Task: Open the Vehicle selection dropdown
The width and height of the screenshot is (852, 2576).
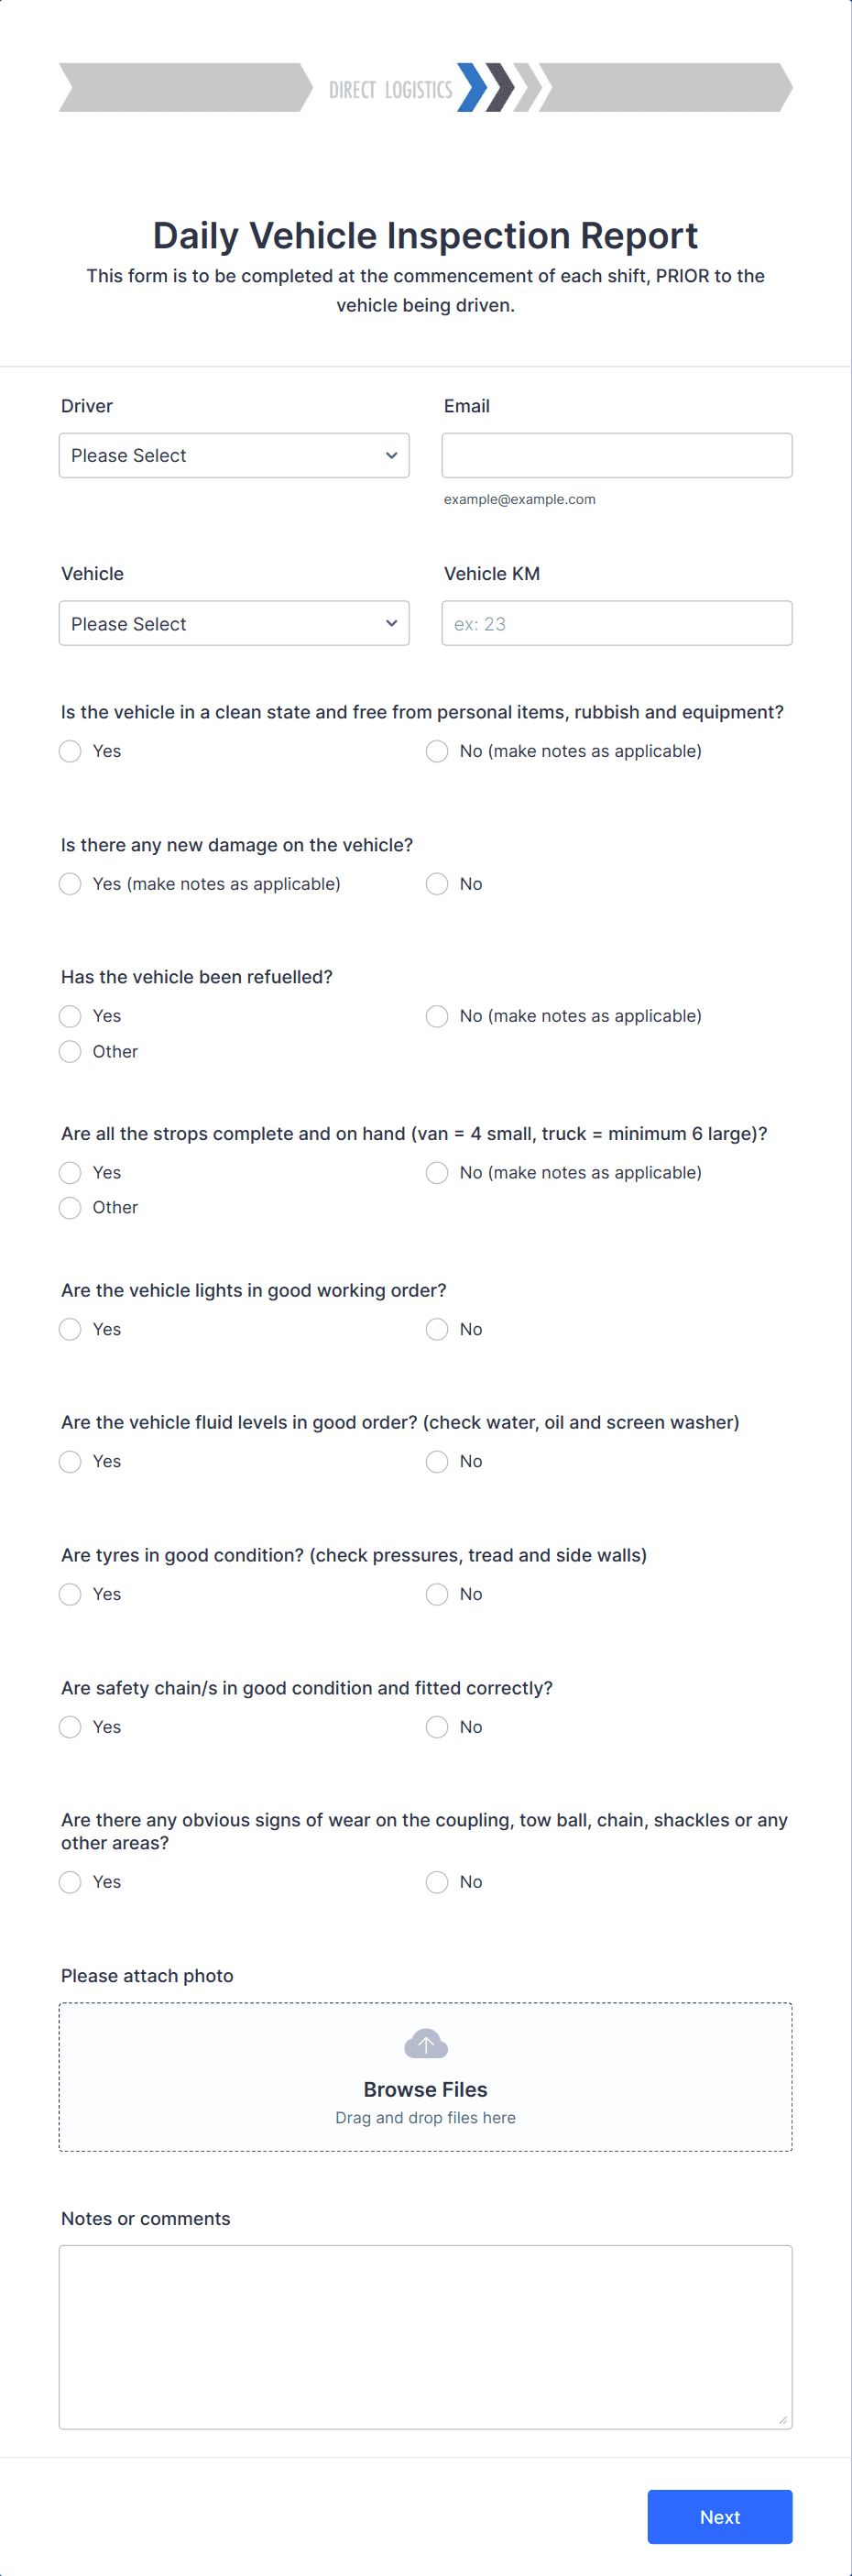Action: coord(234,623)
